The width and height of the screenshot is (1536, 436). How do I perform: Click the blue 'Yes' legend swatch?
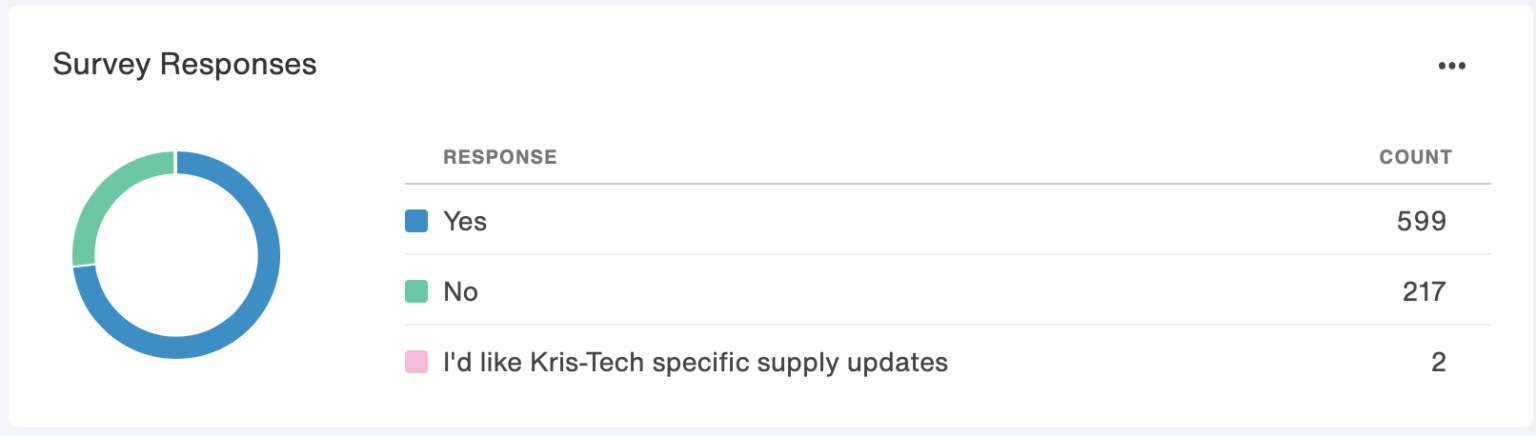click(x=416, y=221)
